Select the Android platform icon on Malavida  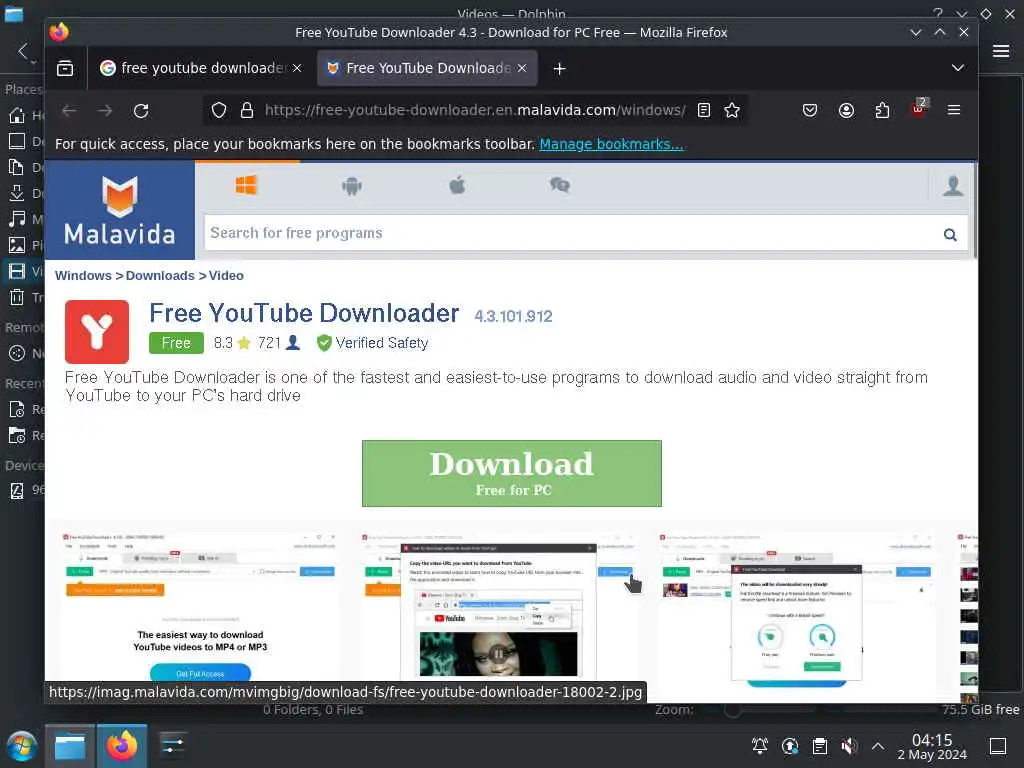coord(351,186)
